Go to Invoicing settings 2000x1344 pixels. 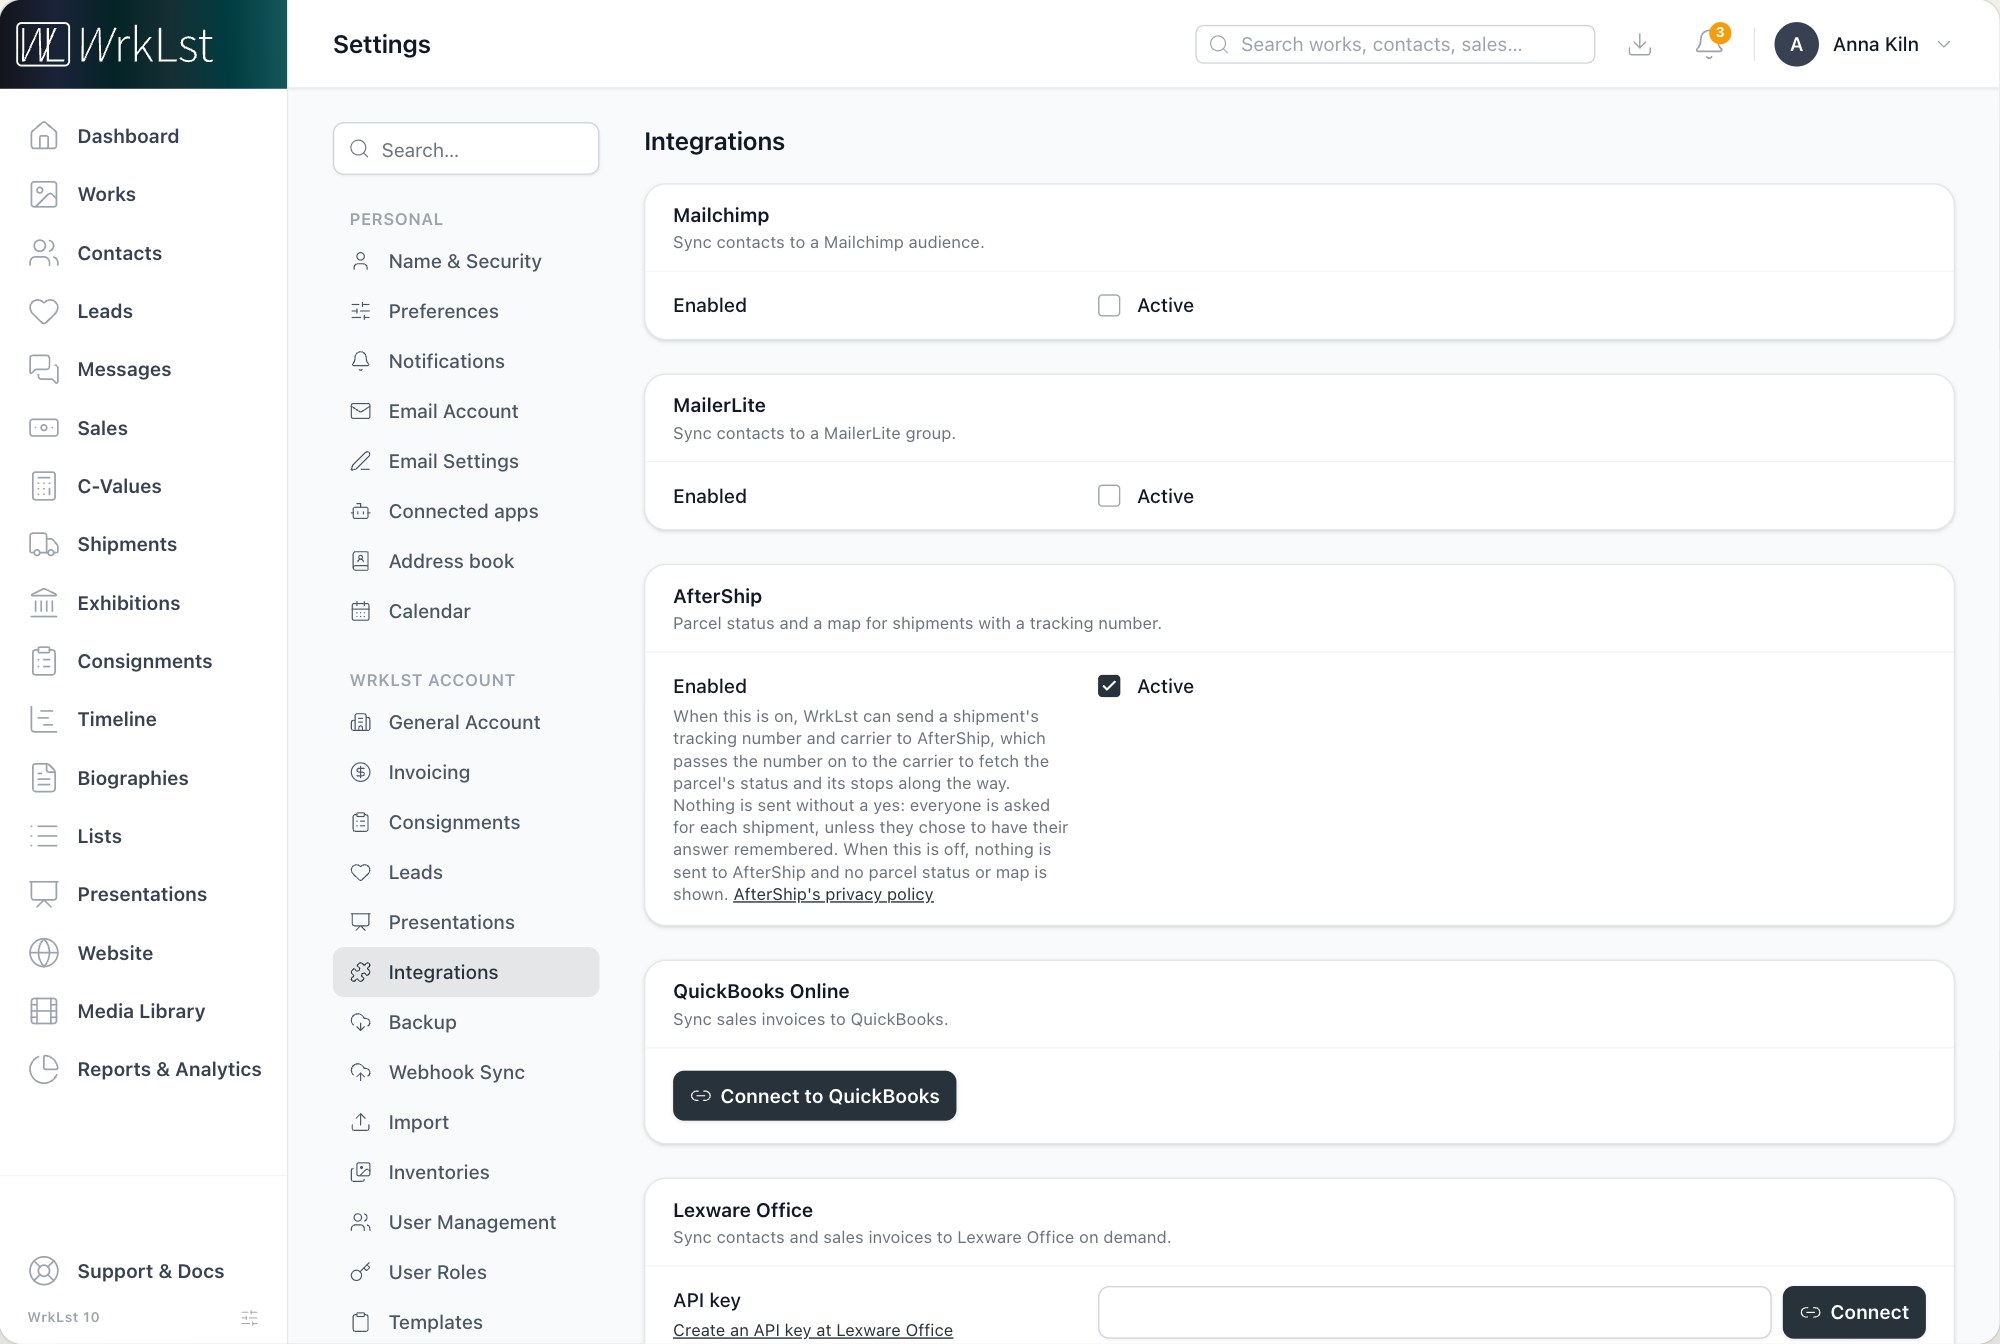(x=466, y=772)
